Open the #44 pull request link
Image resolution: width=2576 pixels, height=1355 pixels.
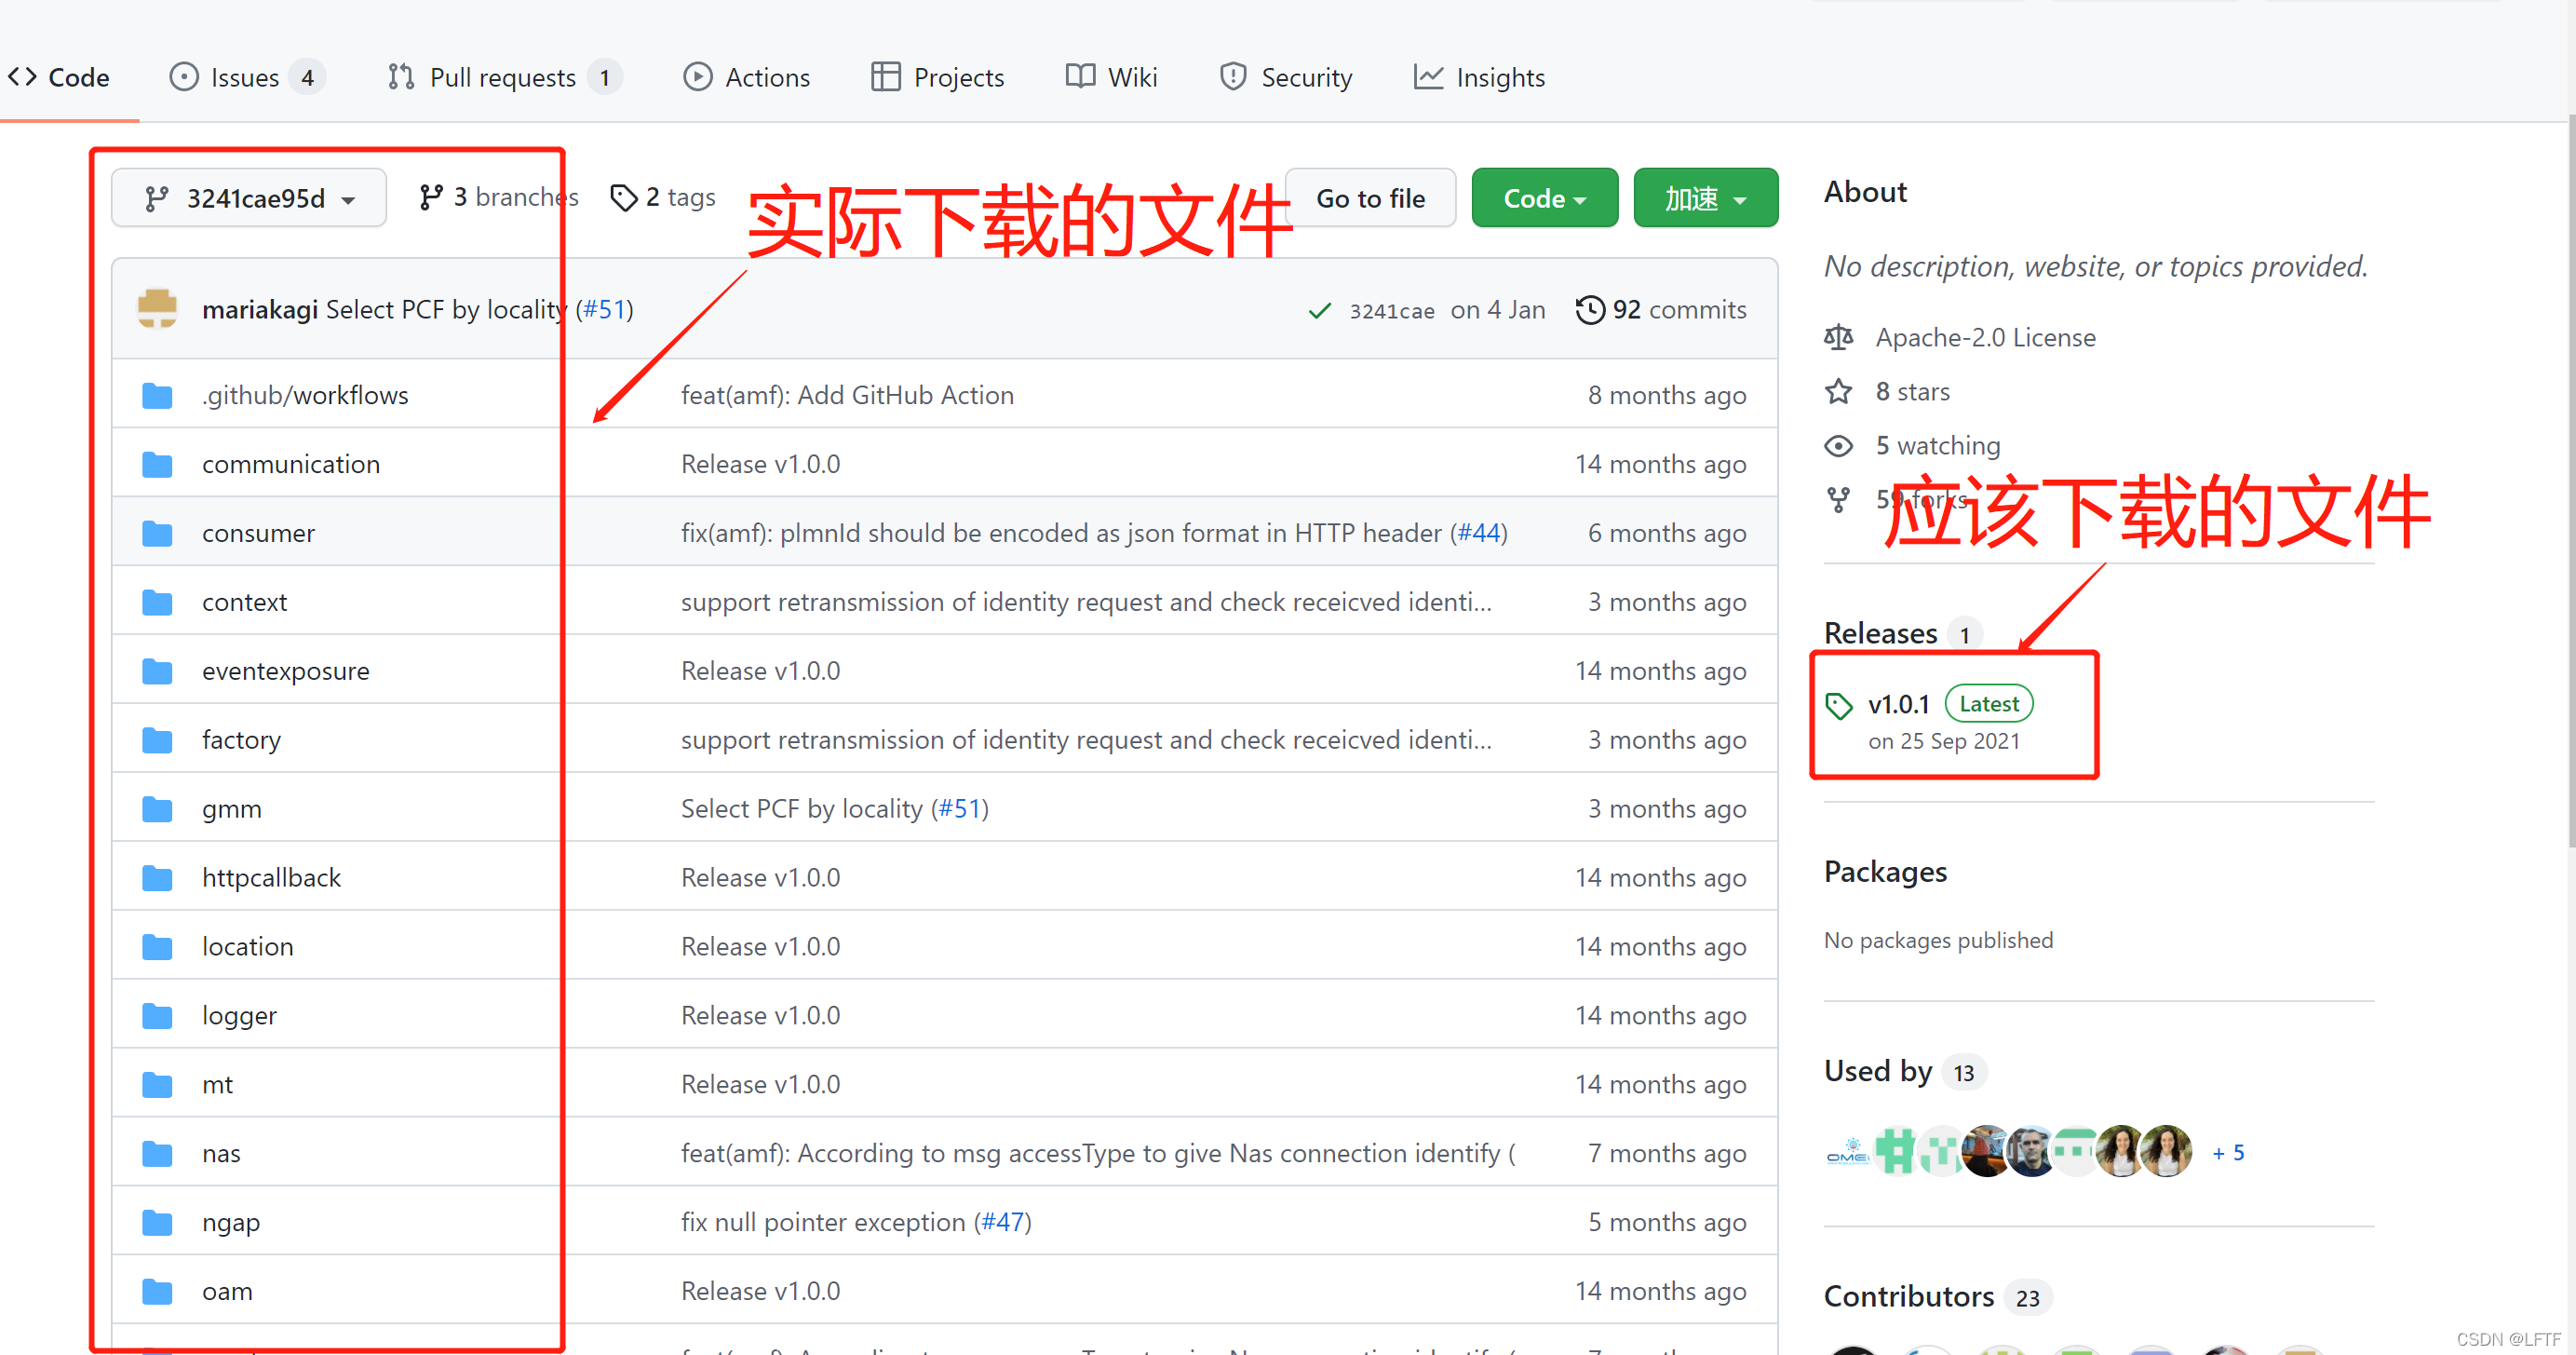click(1478, 533)
